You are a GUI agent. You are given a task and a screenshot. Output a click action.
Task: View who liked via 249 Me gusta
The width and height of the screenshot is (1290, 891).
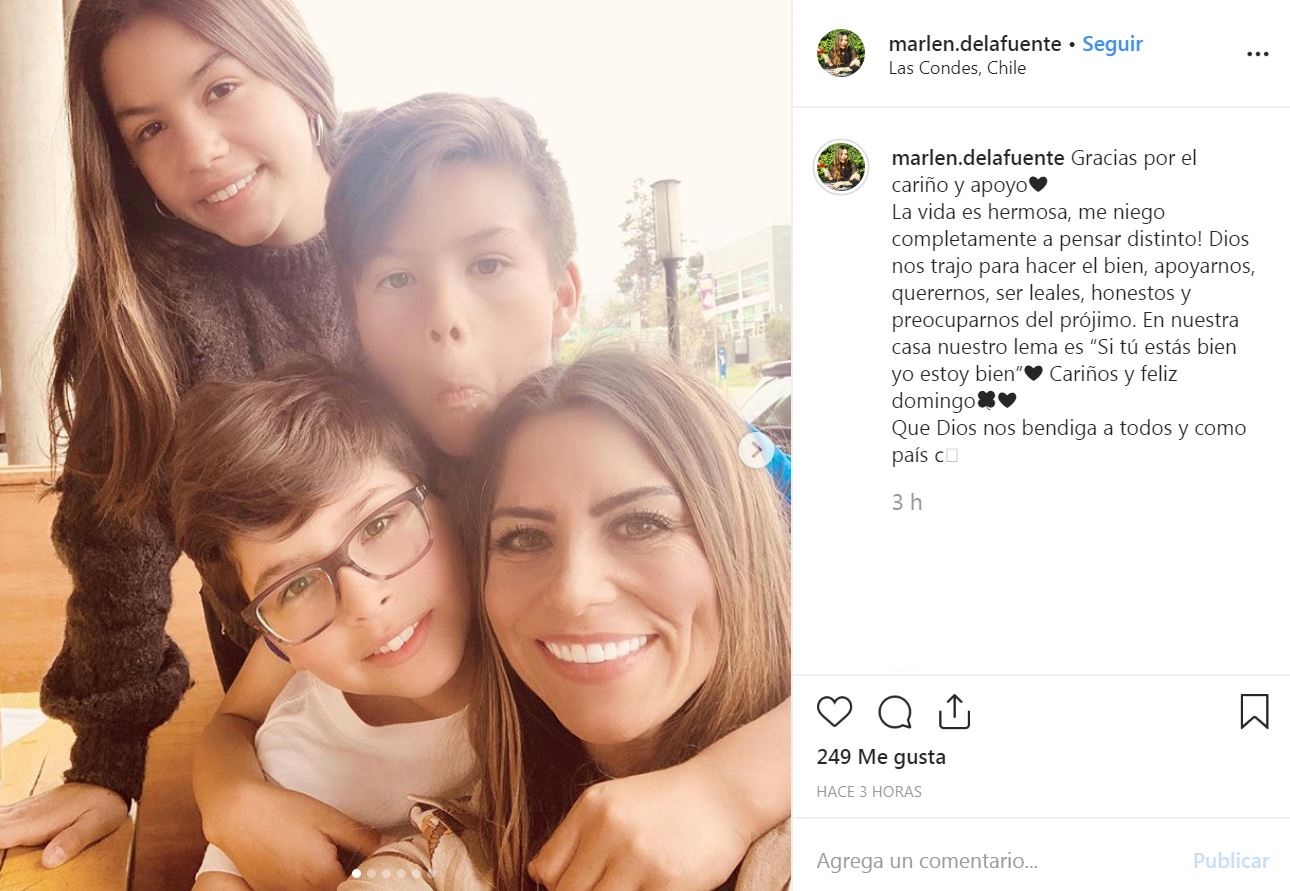(881, 757)
